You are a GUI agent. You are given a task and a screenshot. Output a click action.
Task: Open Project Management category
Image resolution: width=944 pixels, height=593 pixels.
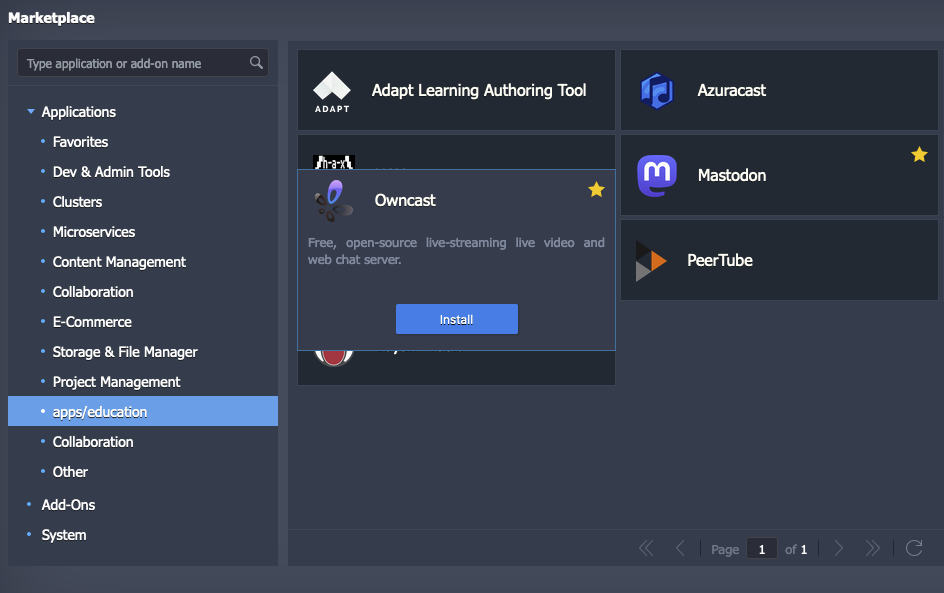[116, 382]
